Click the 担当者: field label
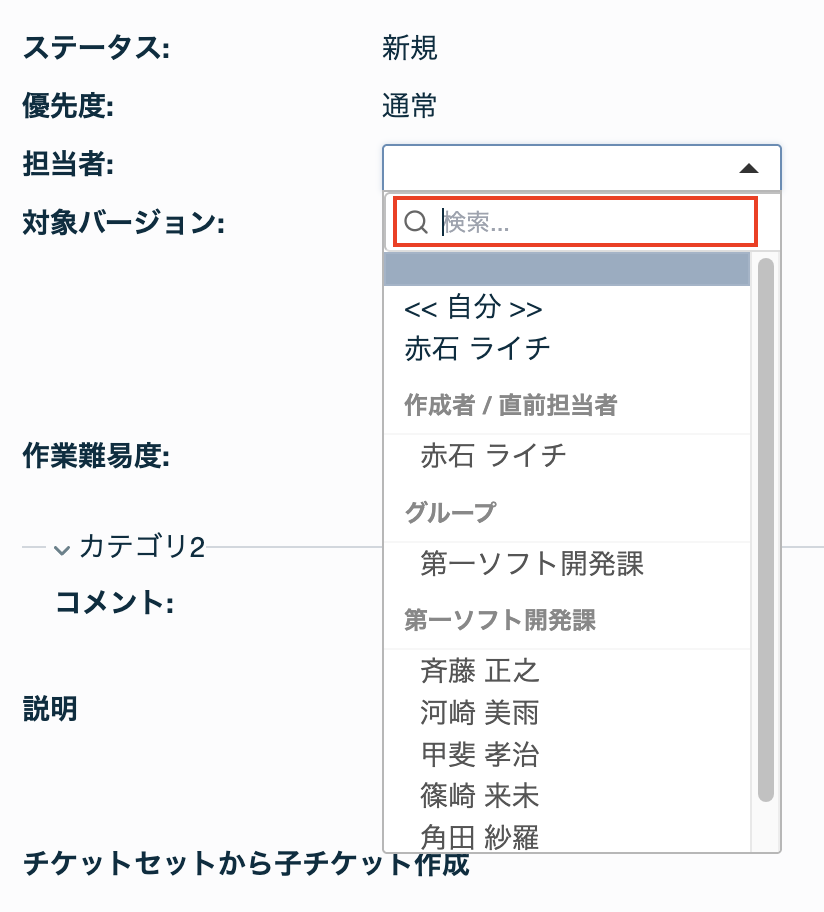The image size is (824, 912). coord(67,164)
